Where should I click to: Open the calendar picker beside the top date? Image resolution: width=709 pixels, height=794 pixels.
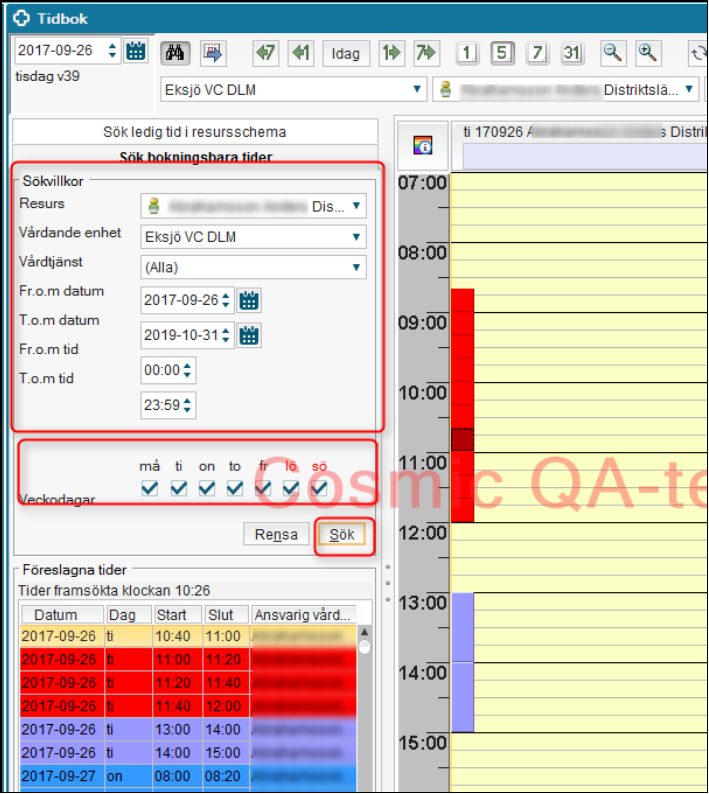pyautogui.click(x=137, y=51)
